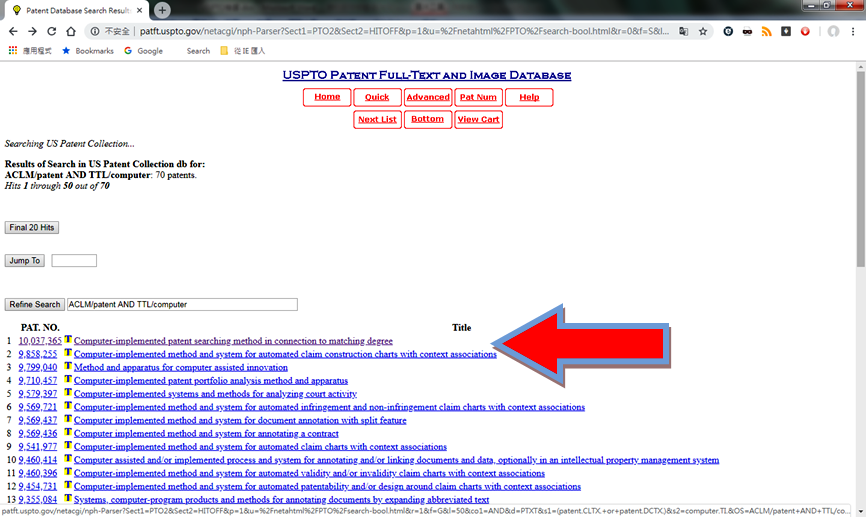Open the Help page

(529, 97)
